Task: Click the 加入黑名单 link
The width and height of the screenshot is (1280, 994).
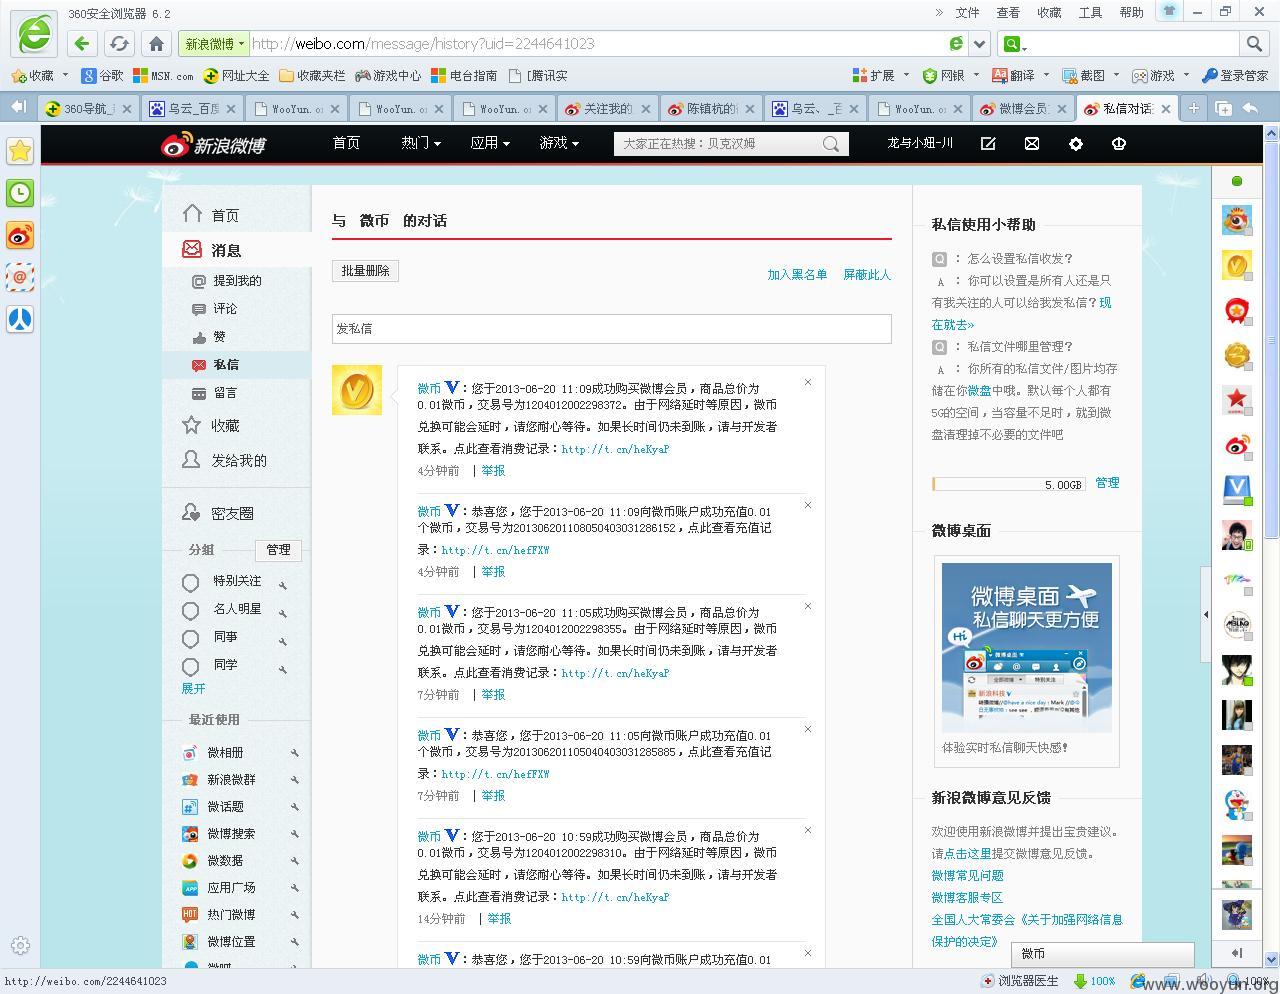Action: click(x=797, y=275)
